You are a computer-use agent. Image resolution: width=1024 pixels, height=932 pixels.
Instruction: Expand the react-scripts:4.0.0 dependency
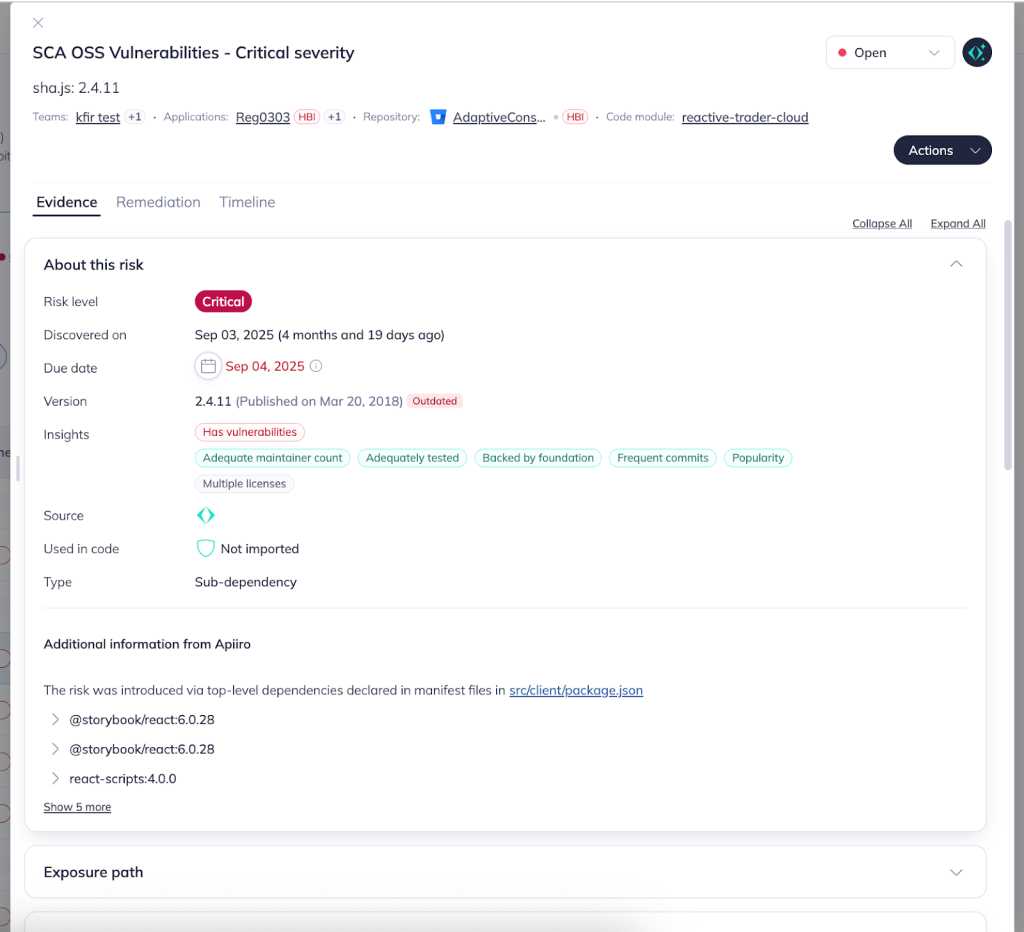click(56, 779)
